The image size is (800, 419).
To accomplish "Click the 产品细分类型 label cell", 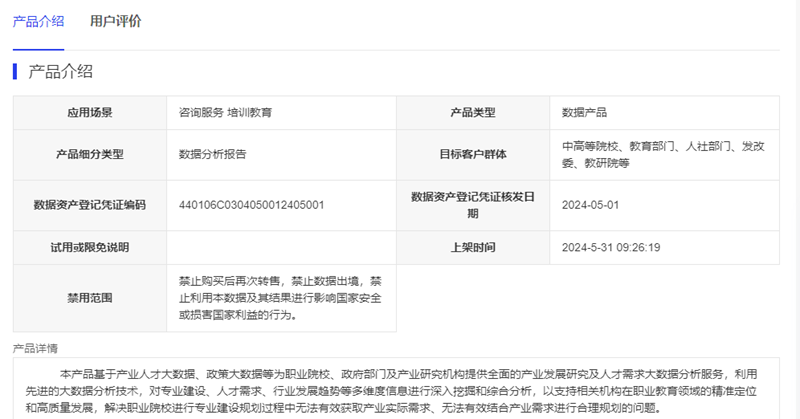I will pos(89,154).
